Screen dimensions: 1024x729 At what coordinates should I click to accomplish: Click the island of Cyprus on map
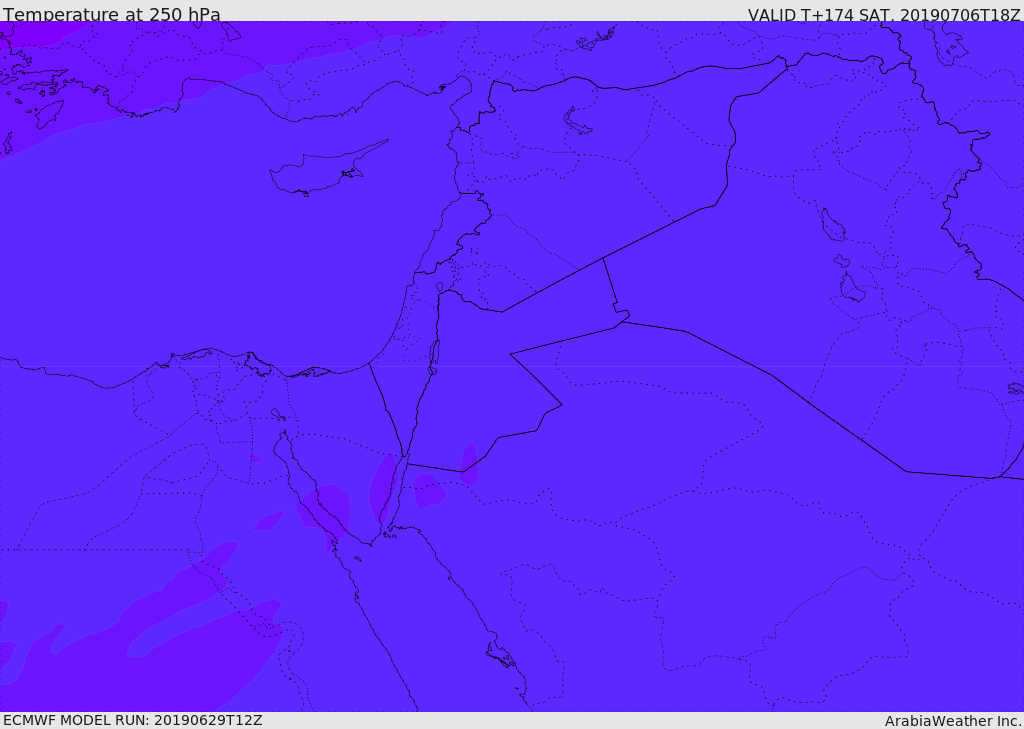click(327, 170)
